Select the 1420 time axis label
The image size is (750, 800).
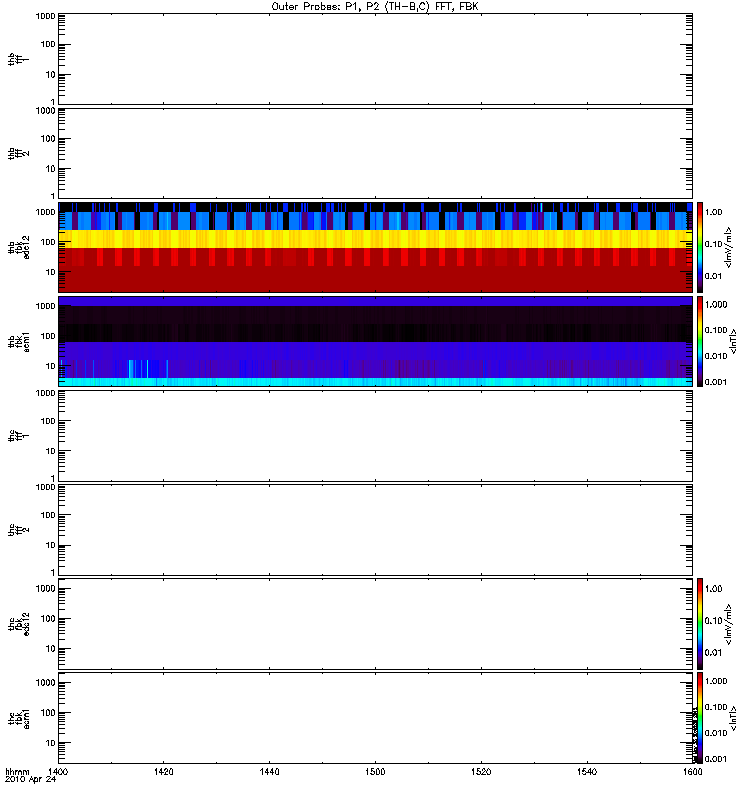163,772
